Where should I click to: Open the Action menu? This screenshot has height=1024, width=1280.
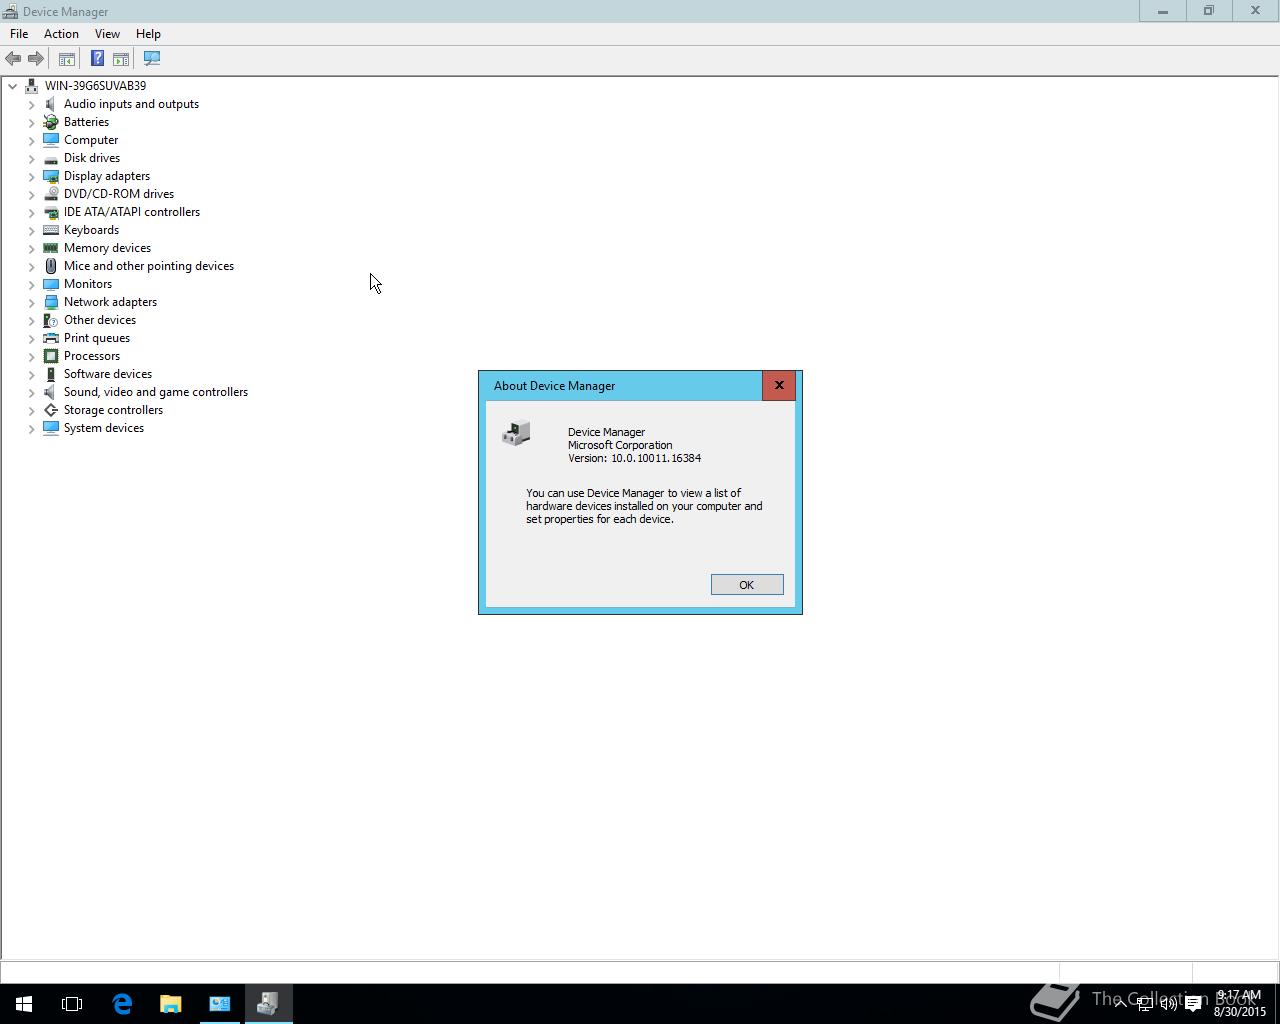point(61,34)
